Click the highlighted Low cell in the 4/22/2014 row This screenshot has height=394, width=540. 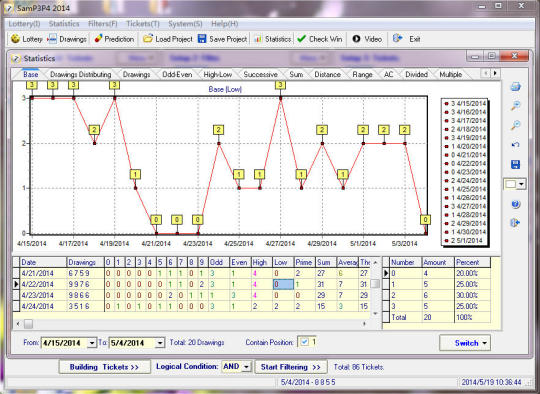click(x=283, y=284)
